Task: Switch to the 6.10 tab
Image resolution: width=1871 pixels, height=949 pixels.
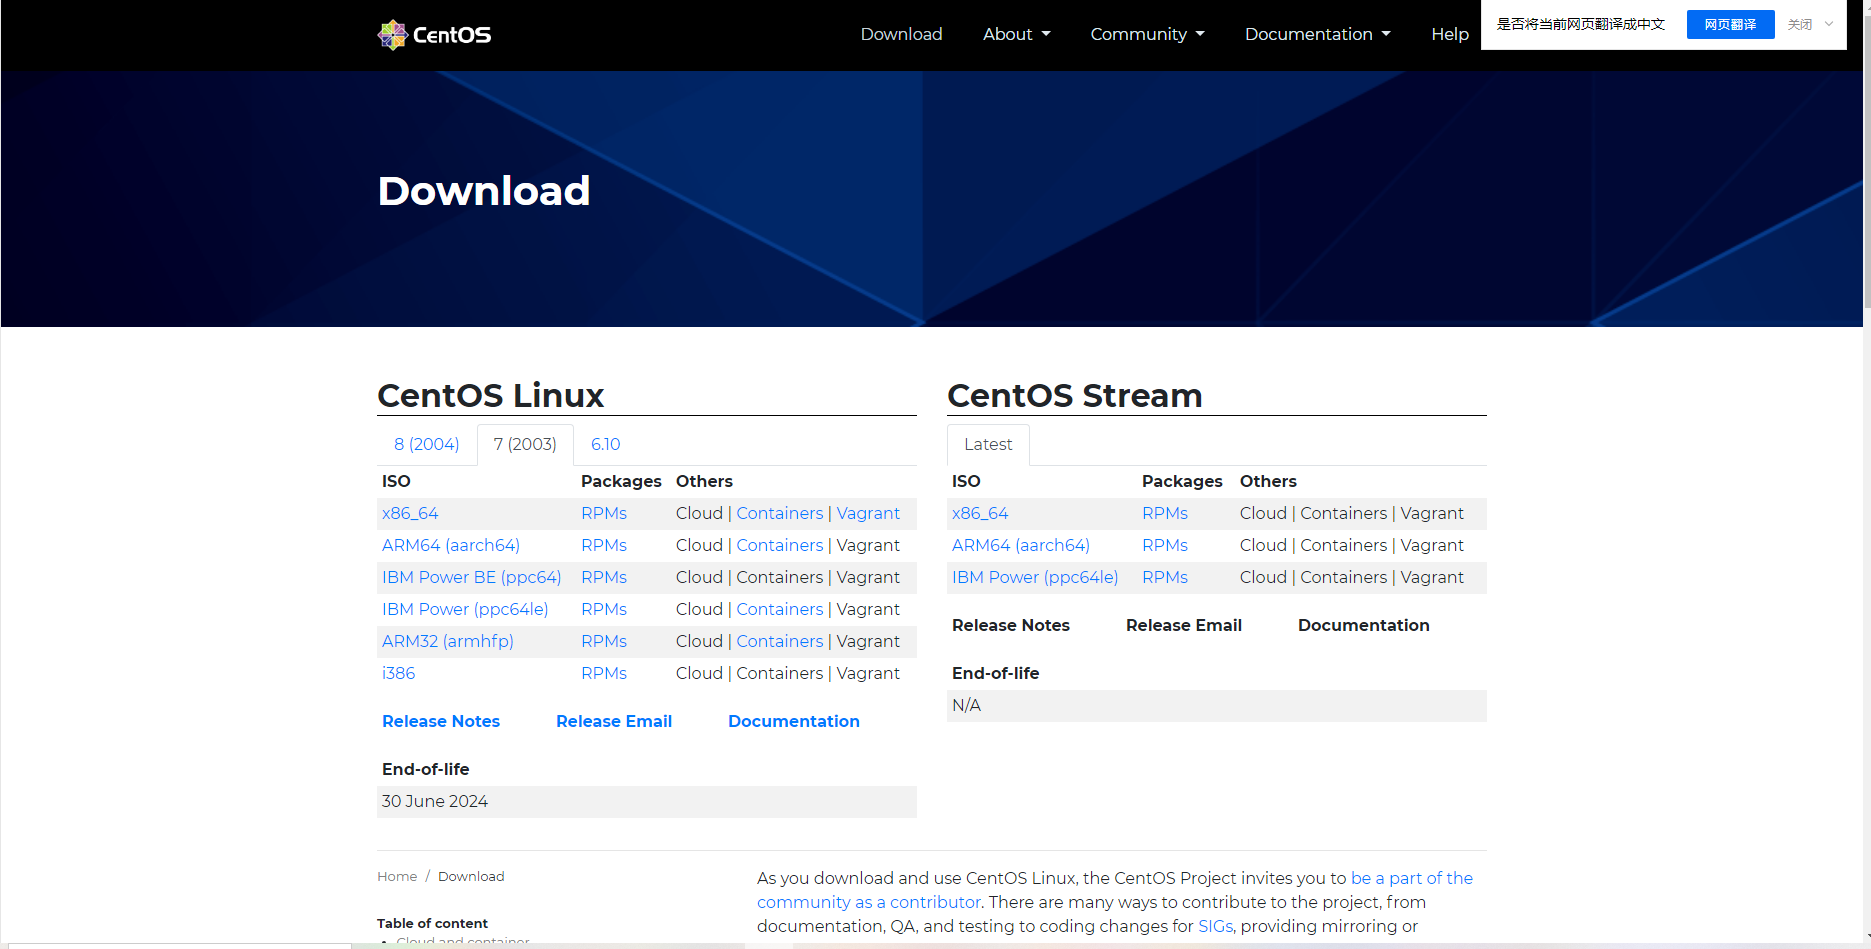Action: pos(605,444)
